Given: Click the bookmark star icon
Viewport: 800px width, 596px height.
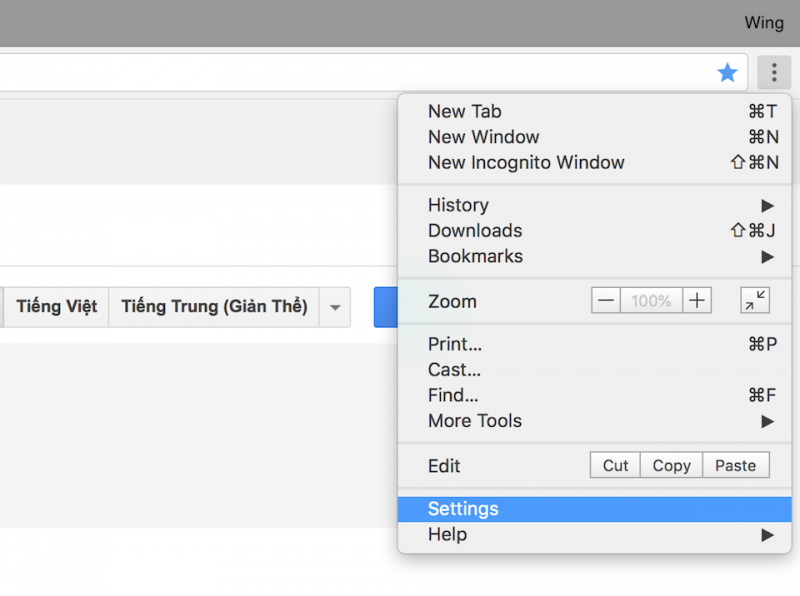Looking at the screenshot, I should click(727, 72).
